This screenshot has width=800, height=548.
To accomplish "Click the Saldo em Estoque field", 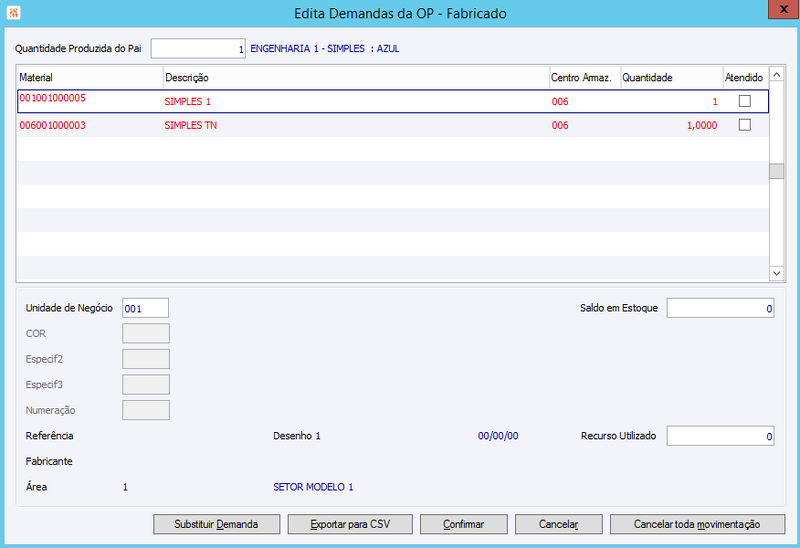I will [720, 308].
